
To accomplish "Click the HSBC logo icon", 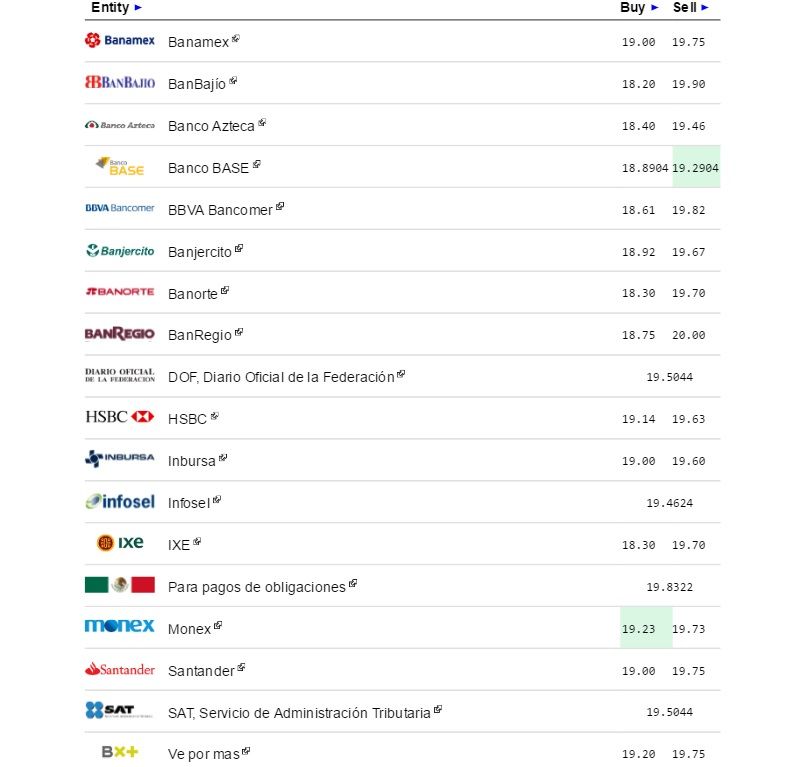I will pos(120,417).
